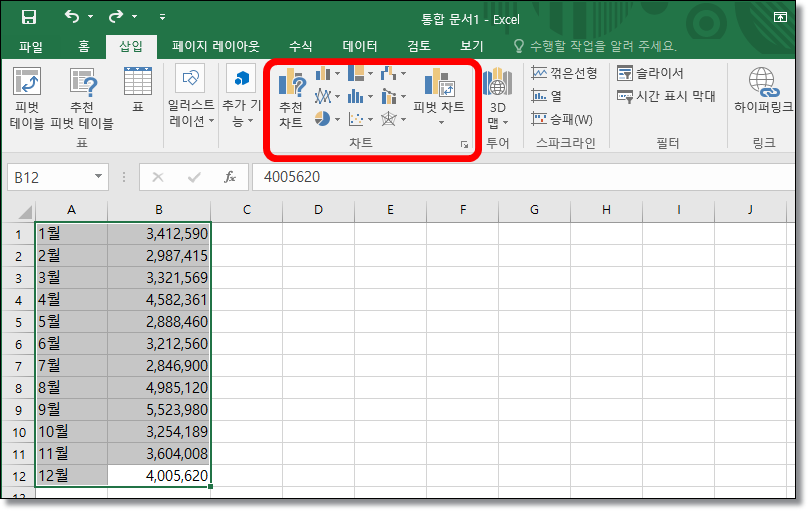Click cell with value 4,582,361

point(159,300)
